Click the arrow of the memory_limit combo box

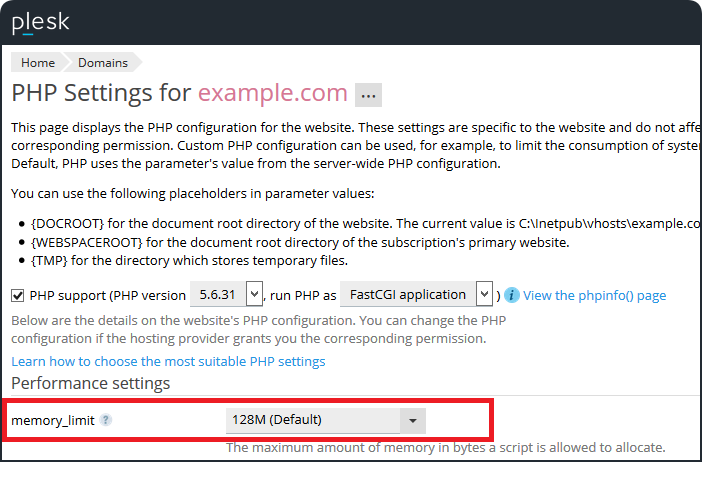point(412,420)
